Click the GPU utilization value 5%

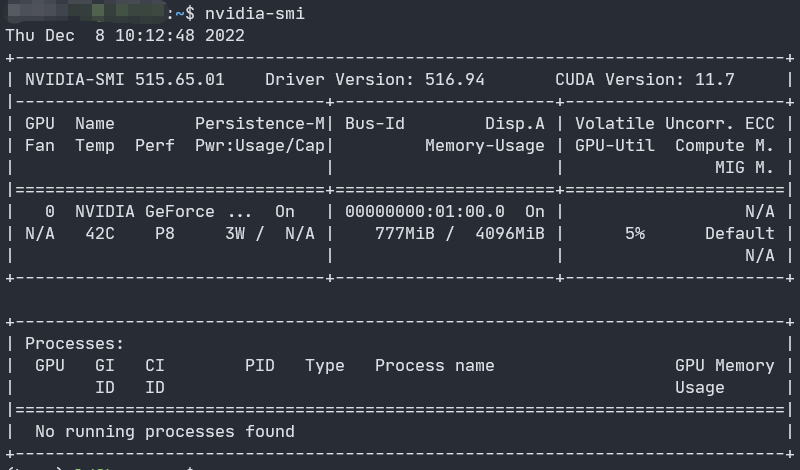(x=635, y=234)
